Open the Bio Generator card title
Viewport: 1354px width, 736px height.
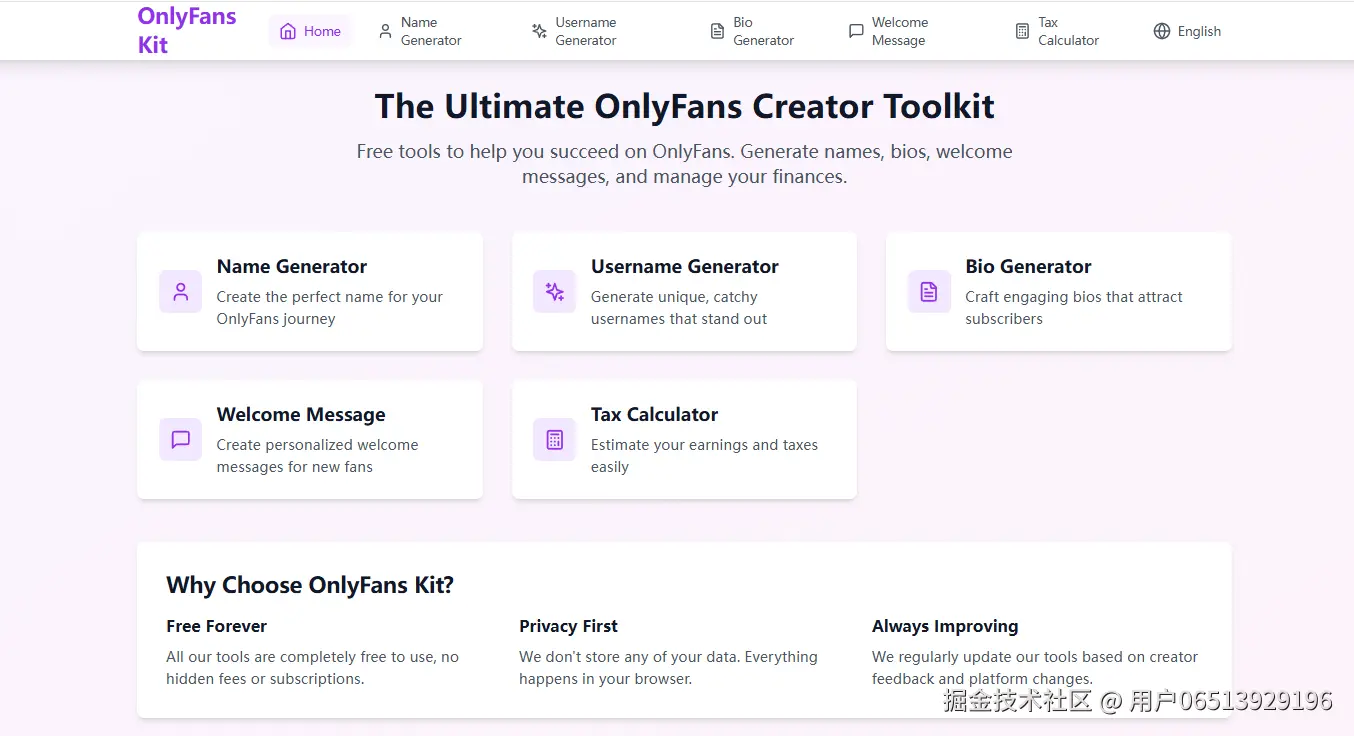click(x=1028, y=267)
